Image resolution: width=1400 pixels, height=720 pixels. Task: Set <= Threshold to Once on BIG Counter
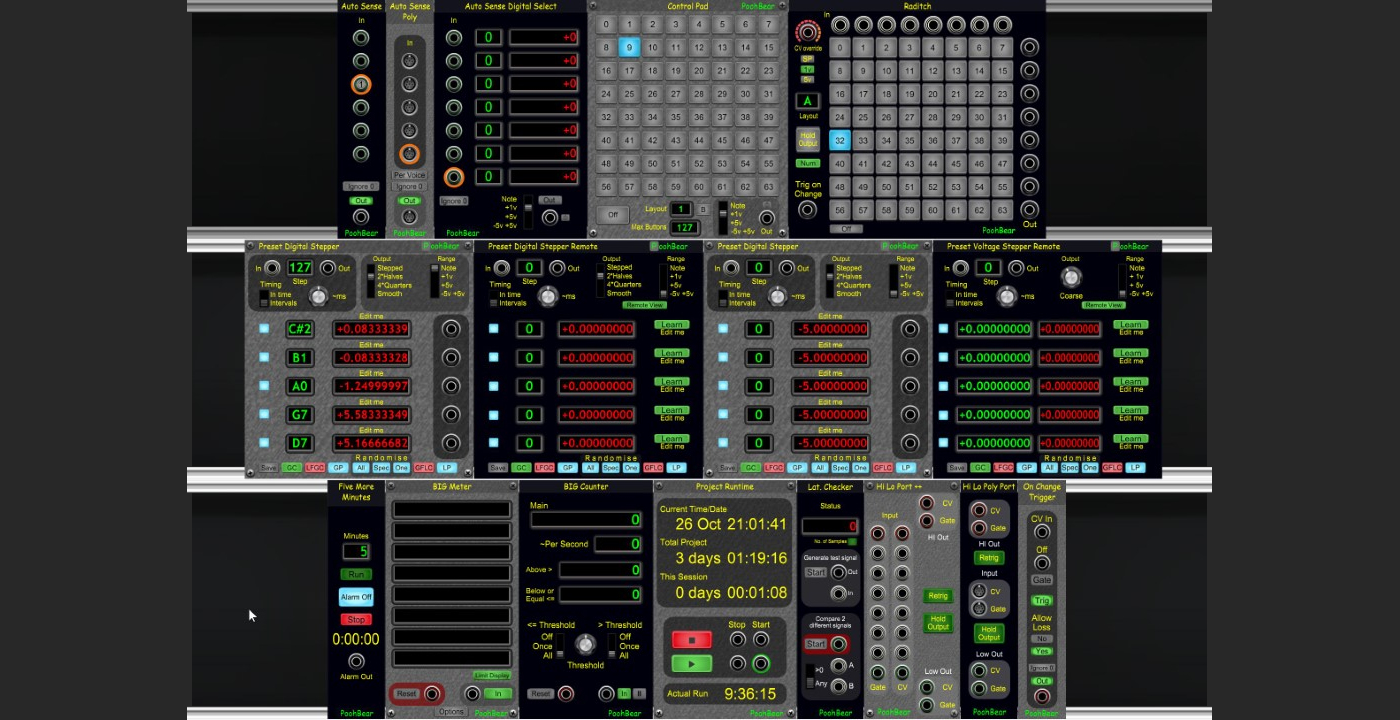tap(560, 647)
